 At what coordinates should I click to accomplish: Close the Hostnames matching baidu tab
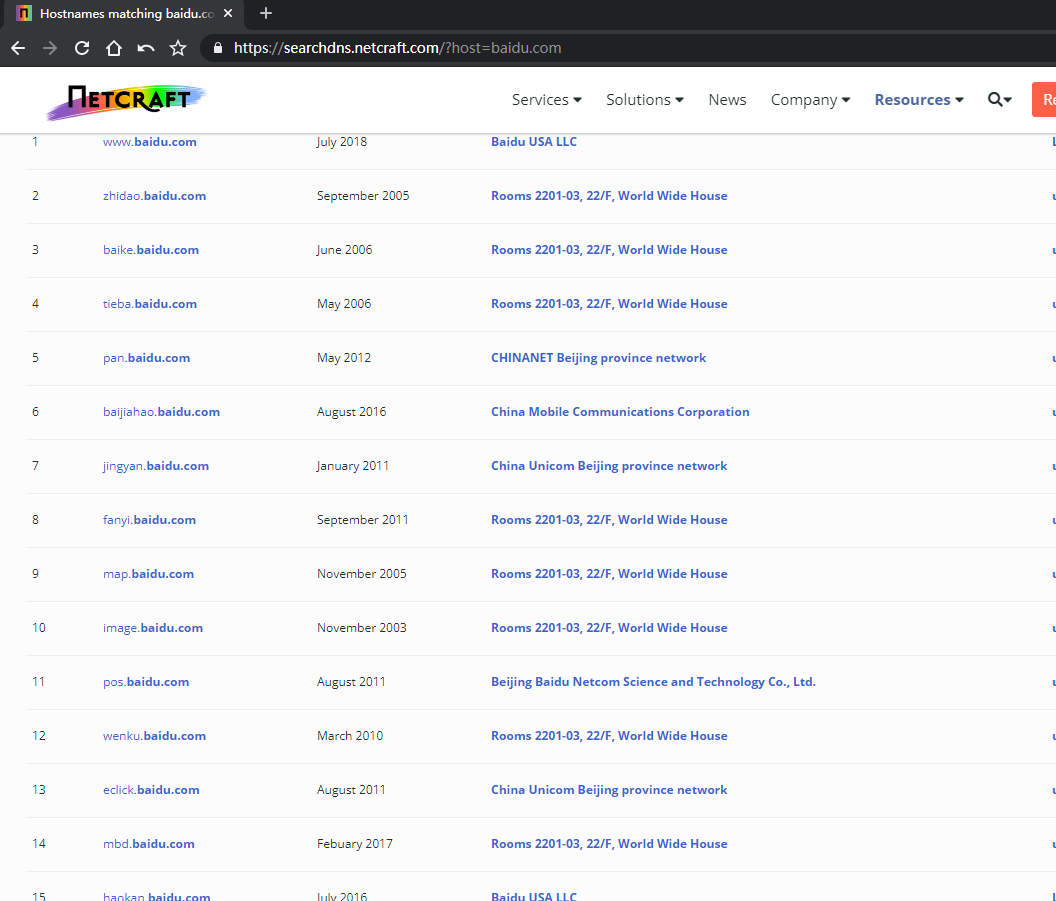pos(228,14)
